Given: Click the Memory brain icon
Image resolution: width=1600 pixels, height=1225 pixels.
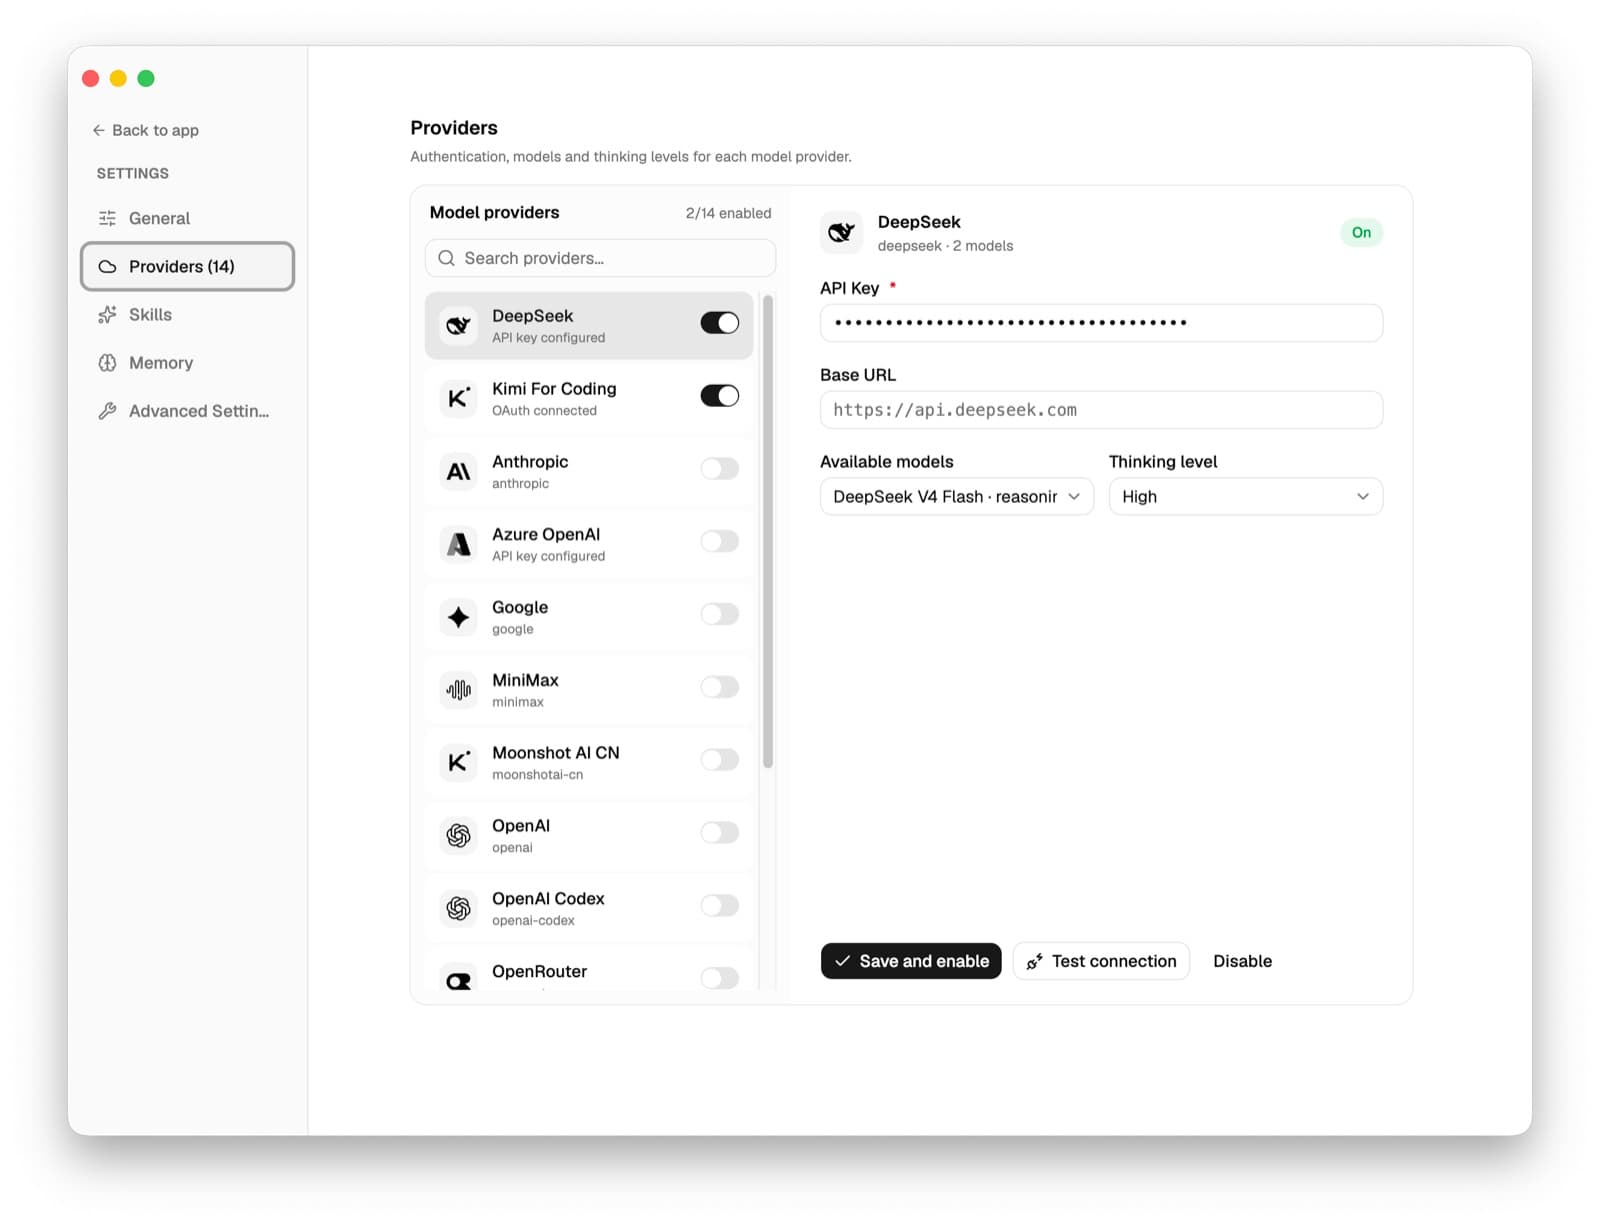Looking at the screenshot, I should pos(107,363).
